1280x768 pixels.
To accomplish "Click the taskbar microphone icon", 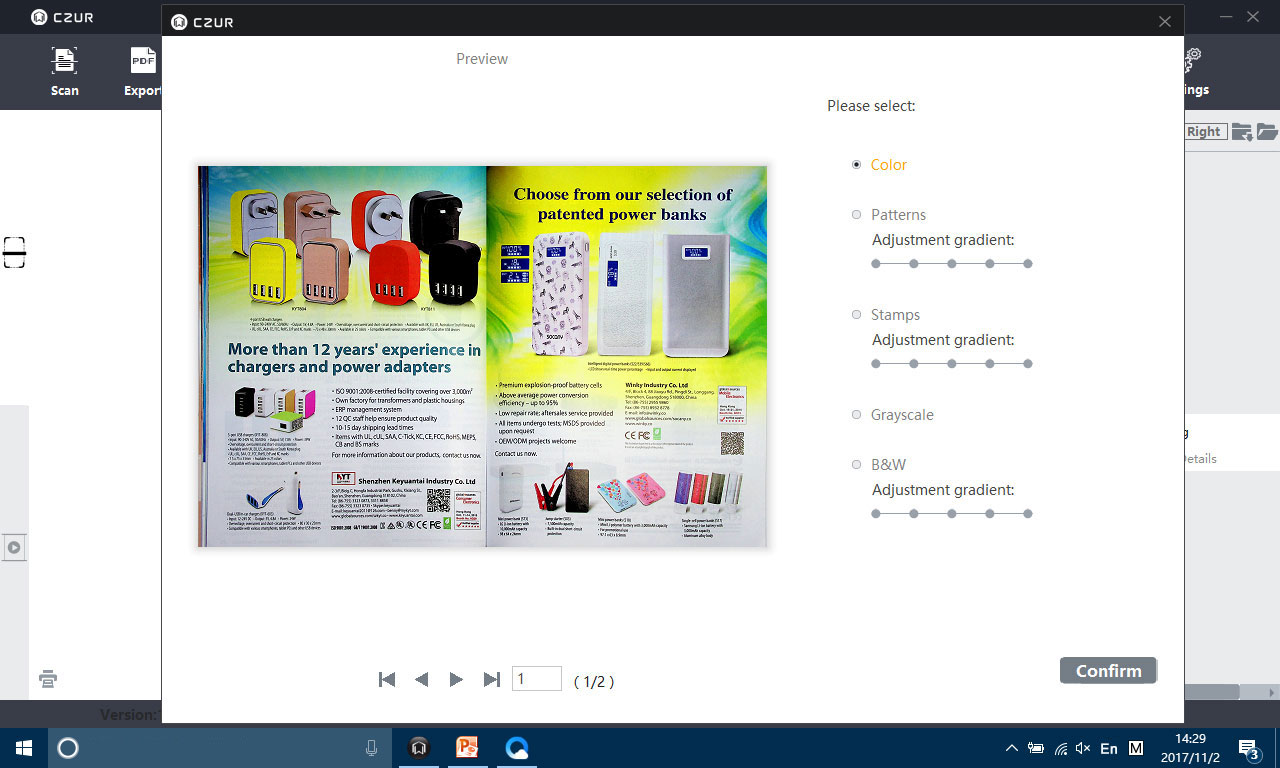I will point(371,748).
